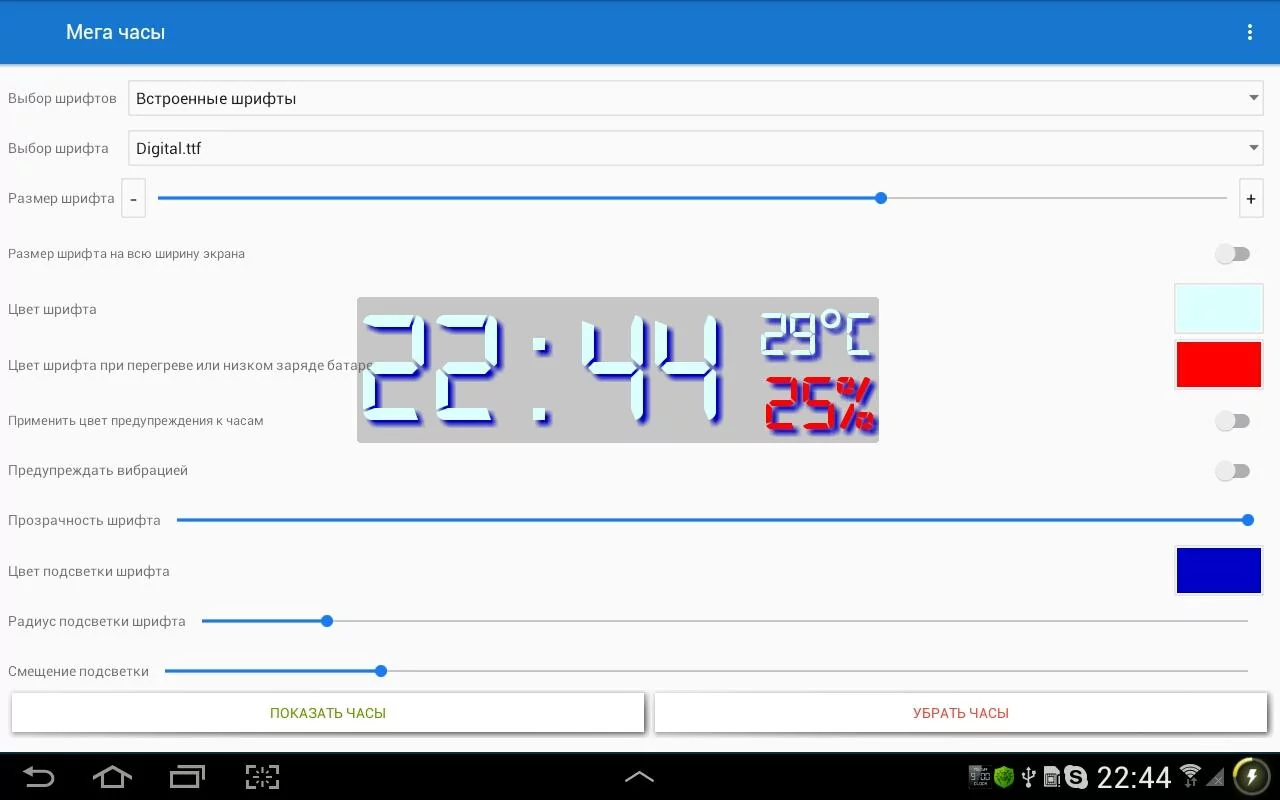
Task: Decrease font size with minus button
Action: pyautogui.click(x=133, y=198)
